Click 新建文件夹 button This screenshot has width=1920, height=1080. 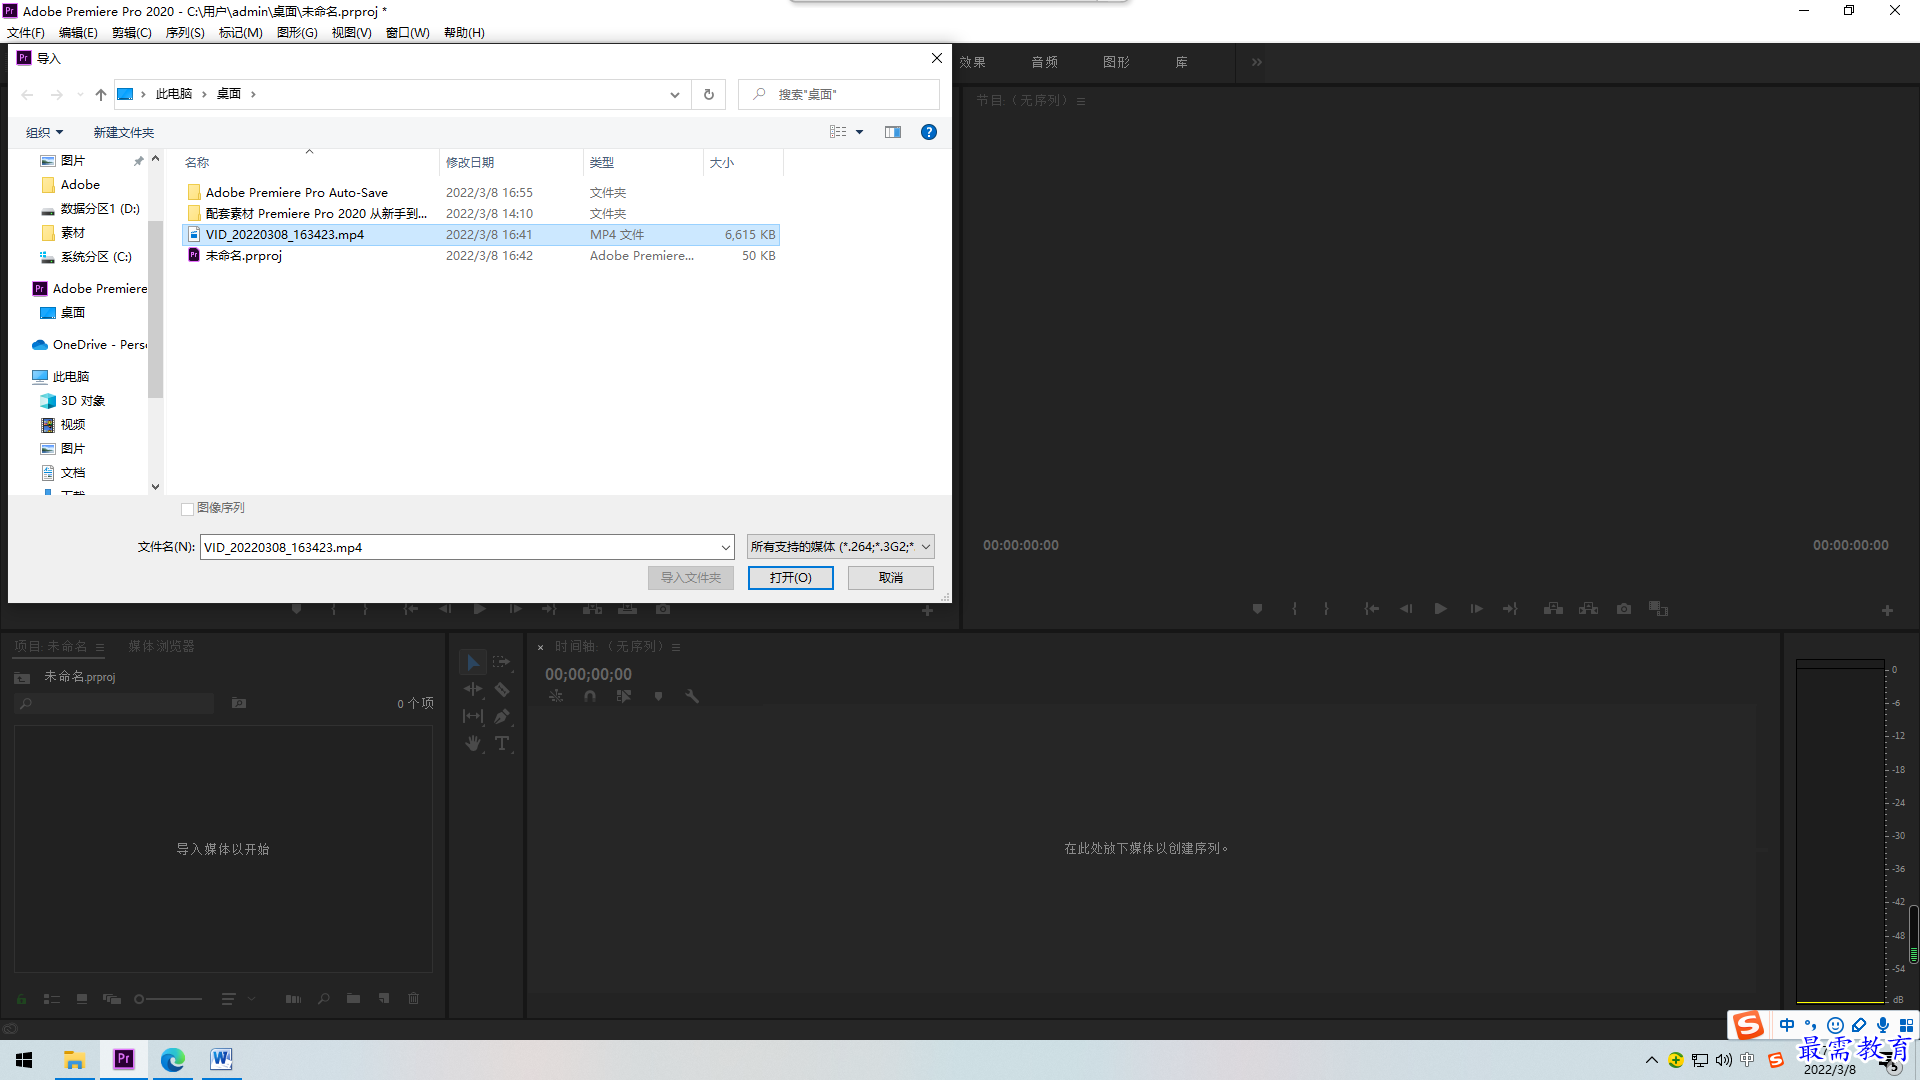pyautogui.click(x=124, y=132)
